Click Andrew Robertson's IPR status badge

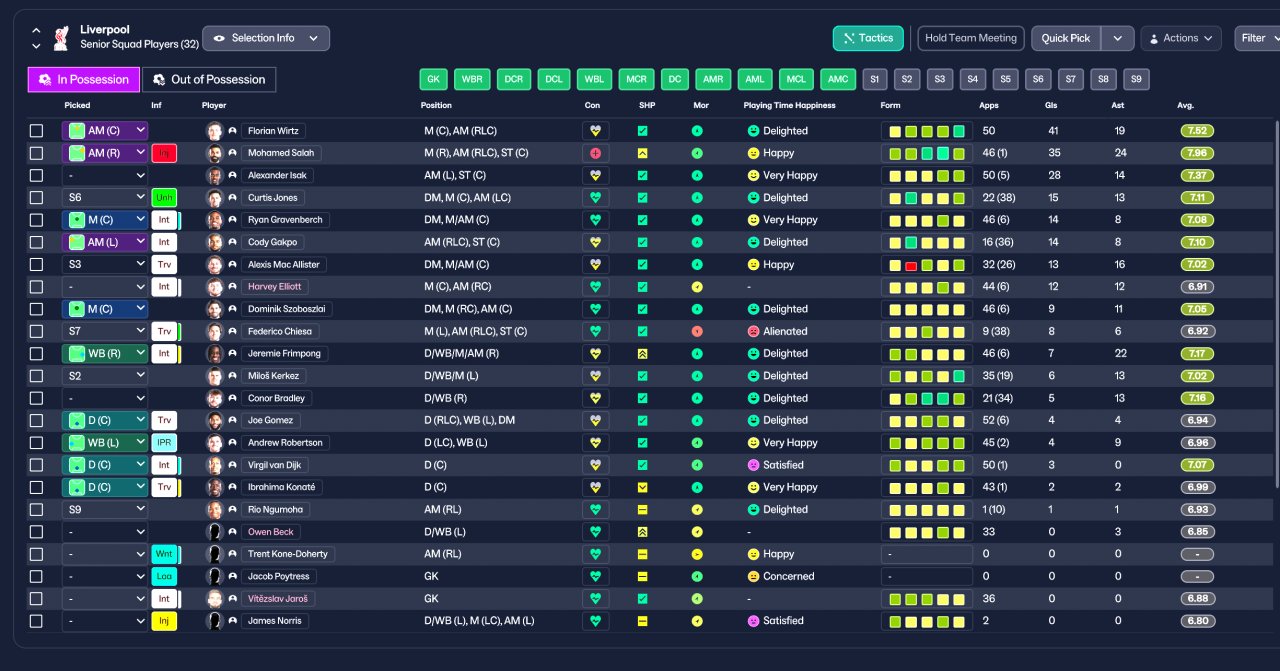(164, 443)
